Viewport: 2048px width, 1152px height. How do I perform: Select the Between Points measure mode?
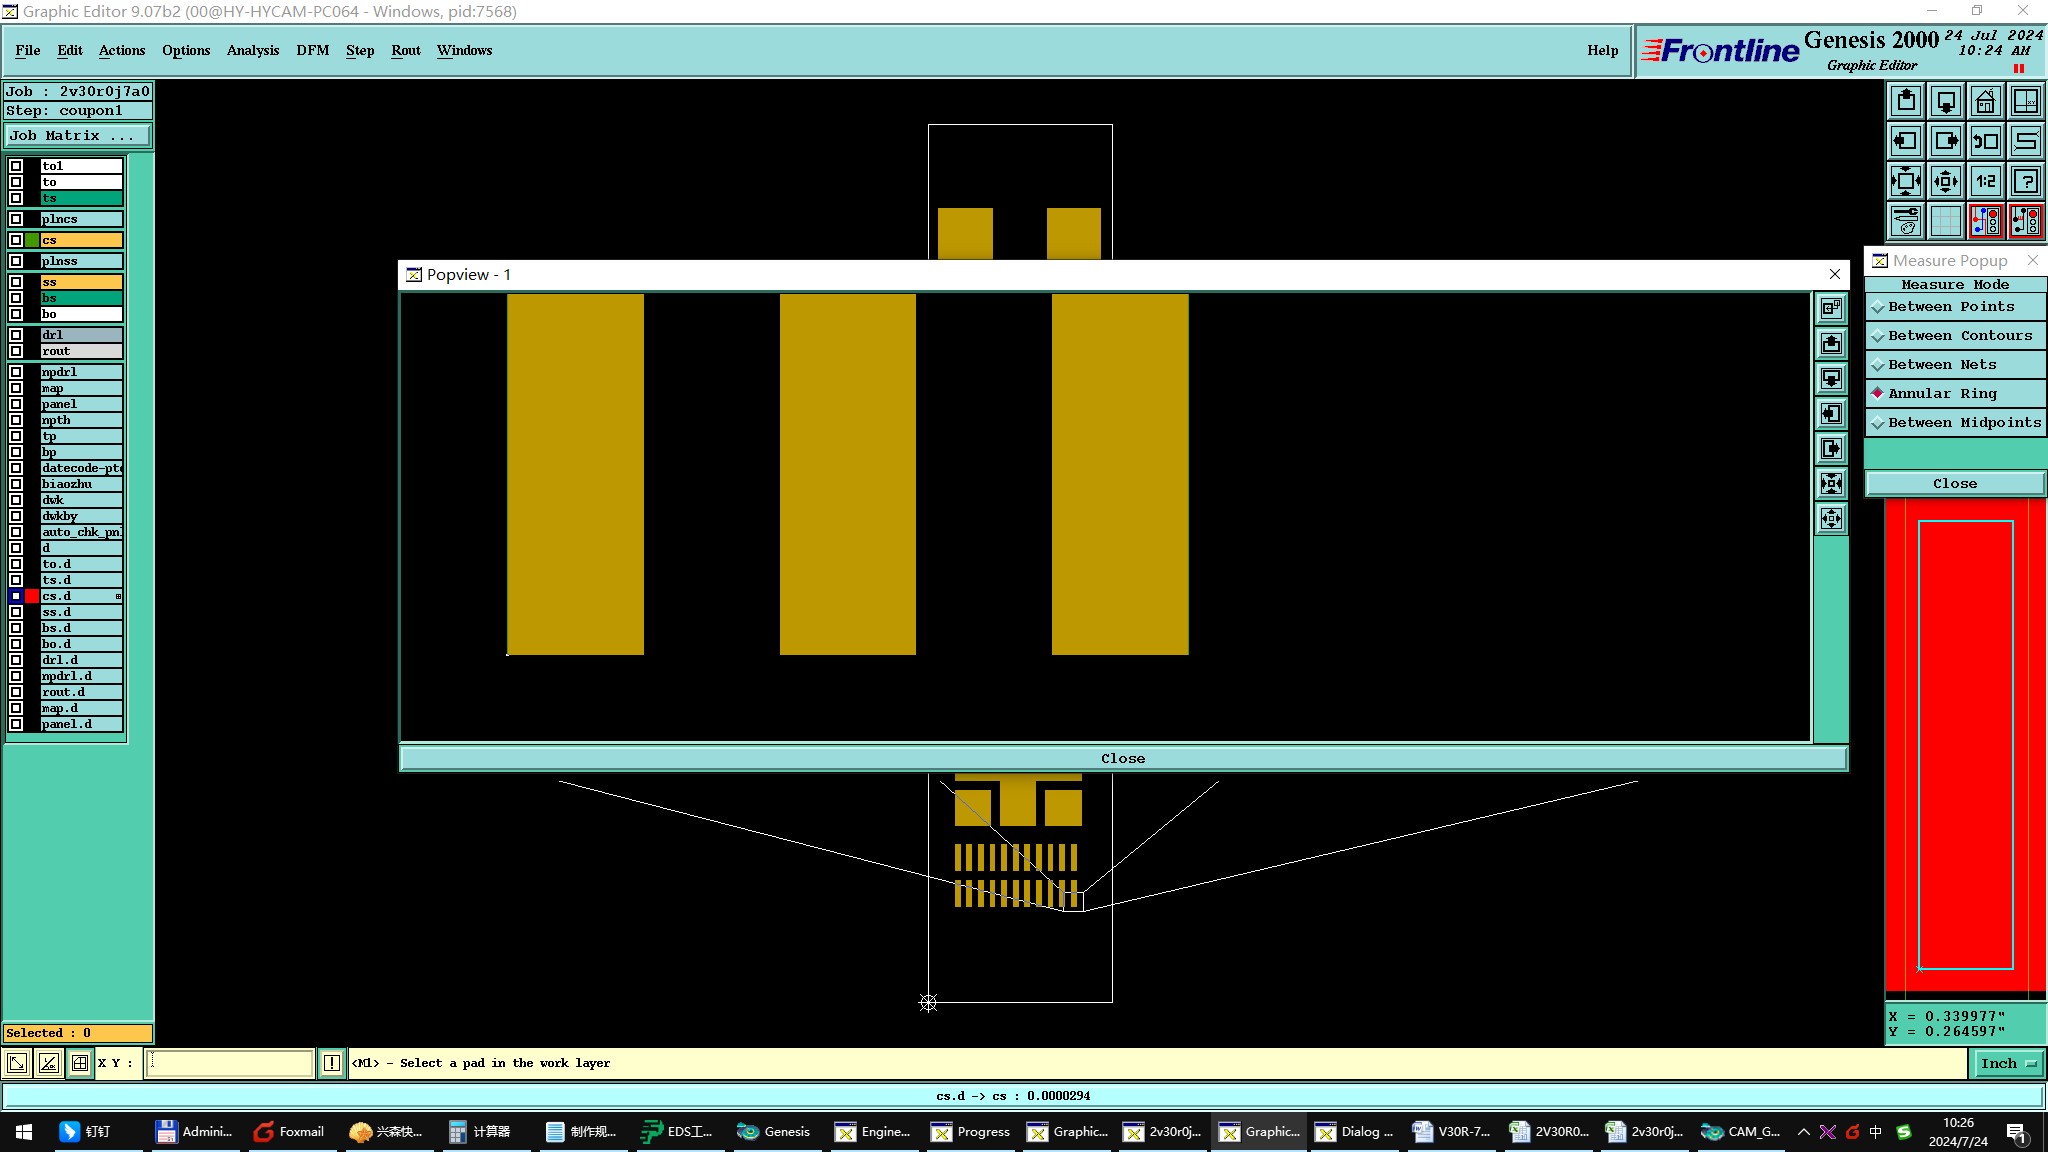(1950, 307)
